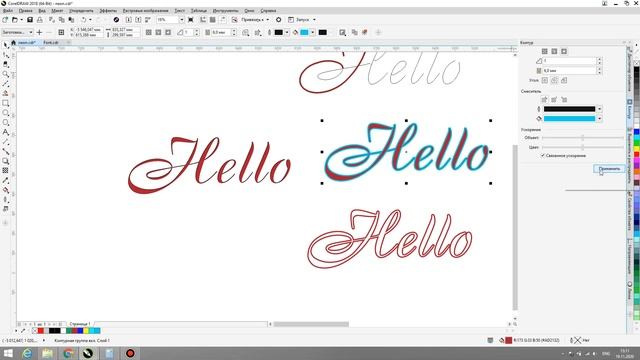This screenshot has height=360, width=640.
Task: Click the horizontal scrollbar thumb
Action: point(311,324)
